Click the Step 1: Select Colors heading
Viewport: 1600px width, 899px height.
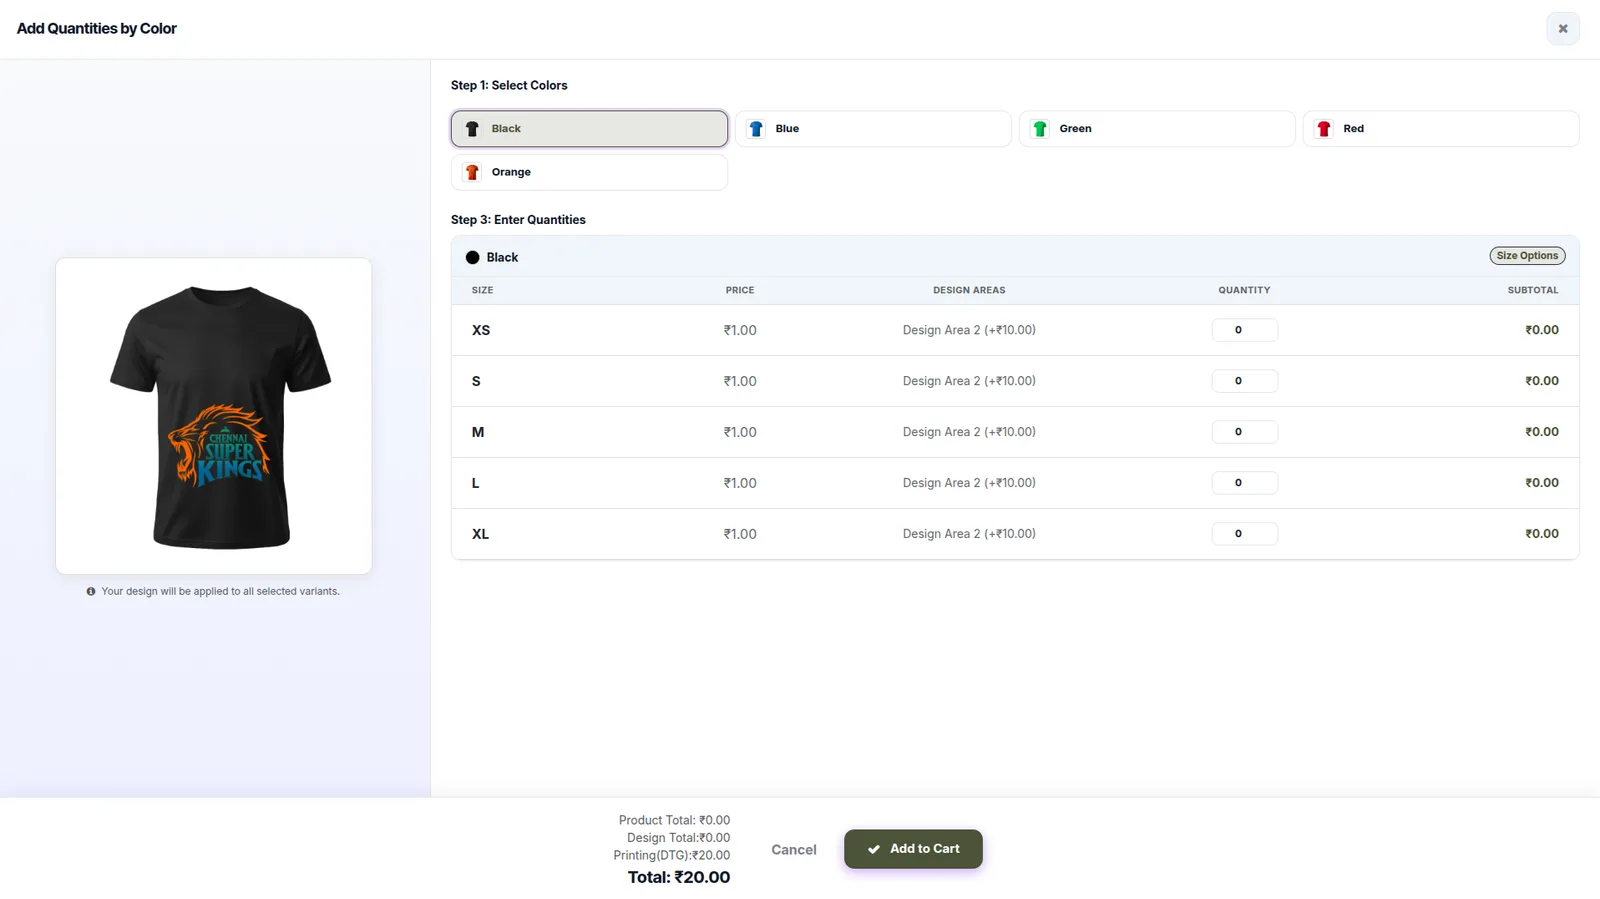click(509, 85)
